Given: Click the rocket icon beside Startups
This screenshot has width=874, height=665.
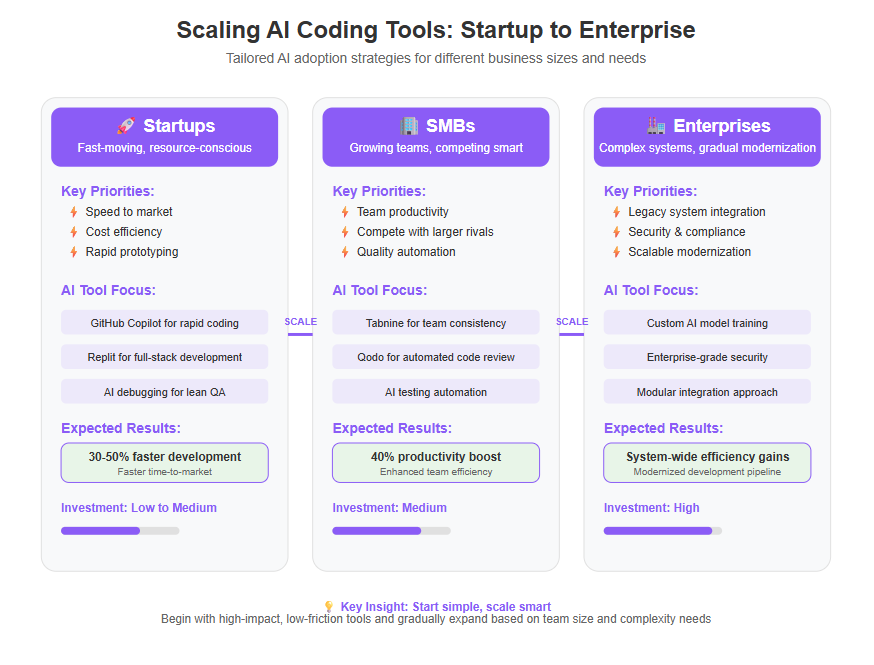Looking at the screenshot, I should (126, 125).
